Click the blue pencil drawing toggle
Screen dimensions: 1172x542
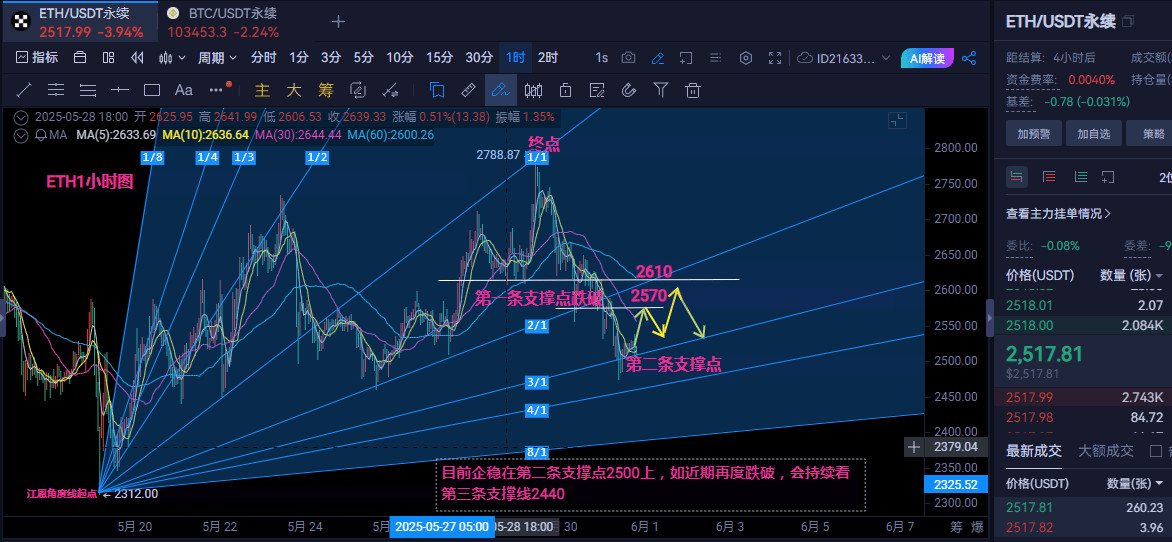pos(658,58)
